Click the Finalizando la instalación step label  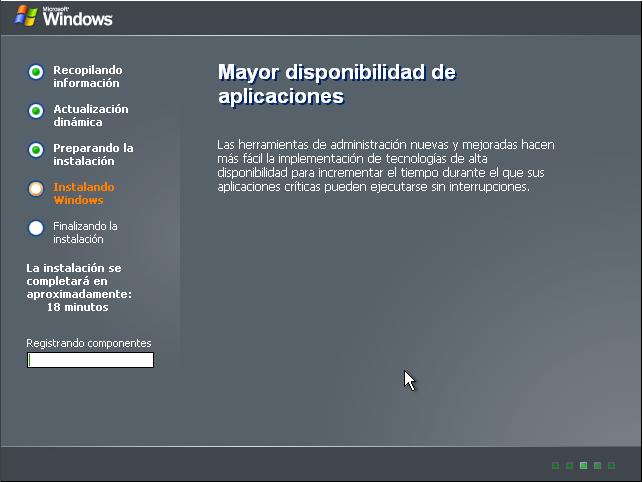(x=85, y=232)
